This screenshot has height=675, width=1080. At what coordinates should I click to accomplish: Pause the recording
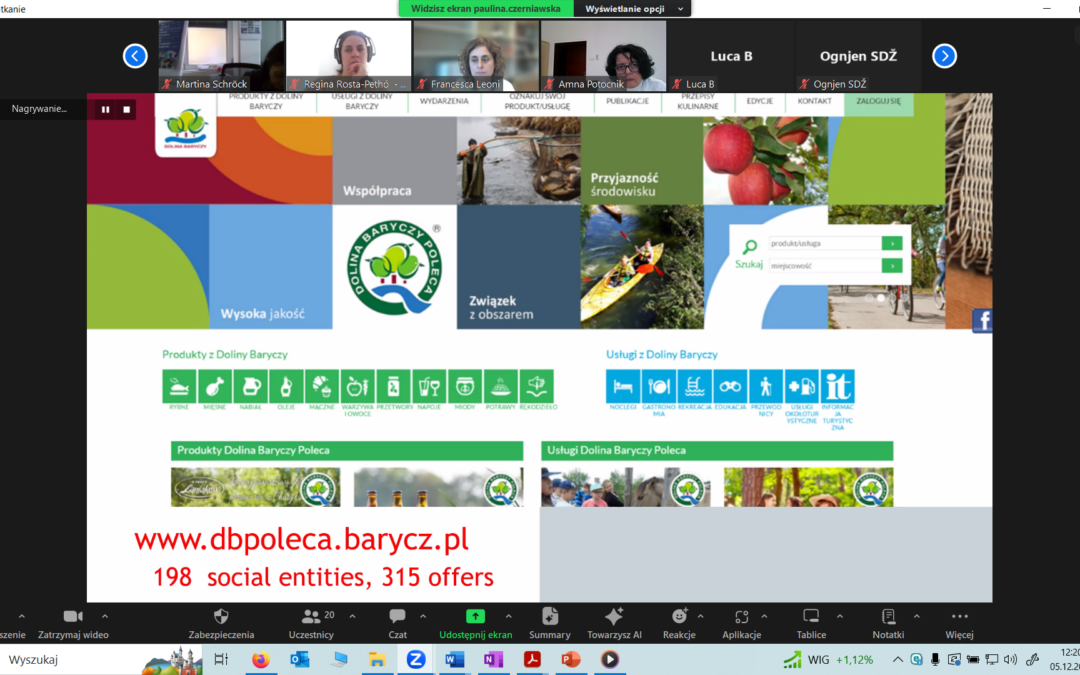click(105, 109)
